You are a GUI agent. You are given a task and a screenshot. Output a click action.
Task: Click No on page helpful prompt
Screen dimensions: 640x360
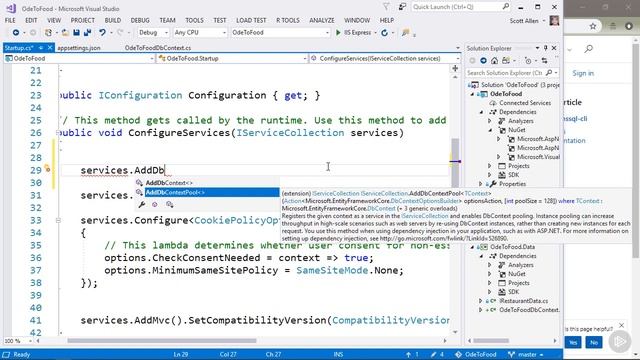coord(594,342)
